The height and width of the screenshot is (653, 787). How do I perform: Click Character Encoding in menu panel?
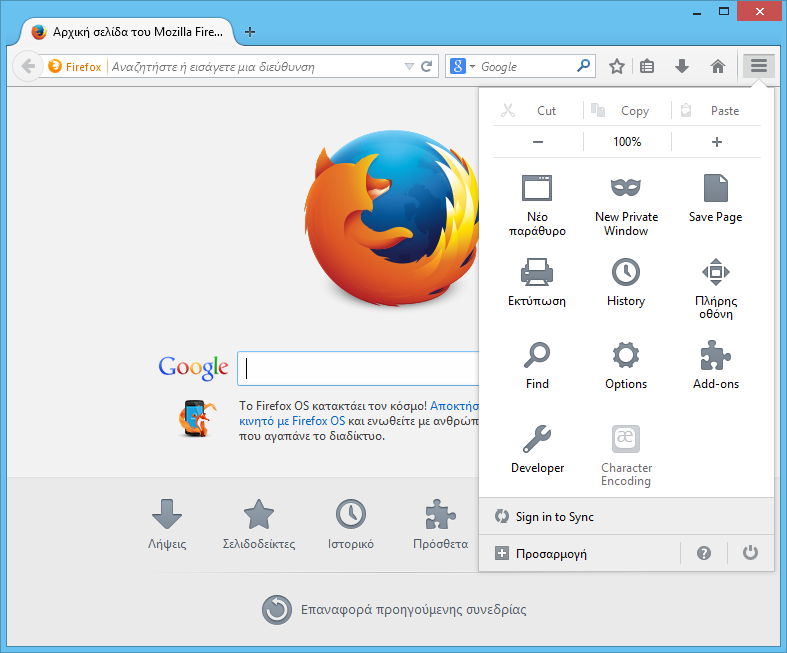pos(626,456)
